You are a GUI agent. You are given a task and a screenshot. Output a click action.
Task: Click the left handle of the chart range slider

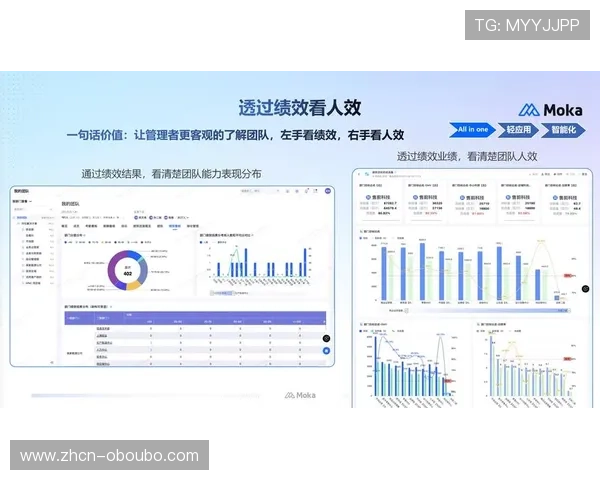pos(406,310)
